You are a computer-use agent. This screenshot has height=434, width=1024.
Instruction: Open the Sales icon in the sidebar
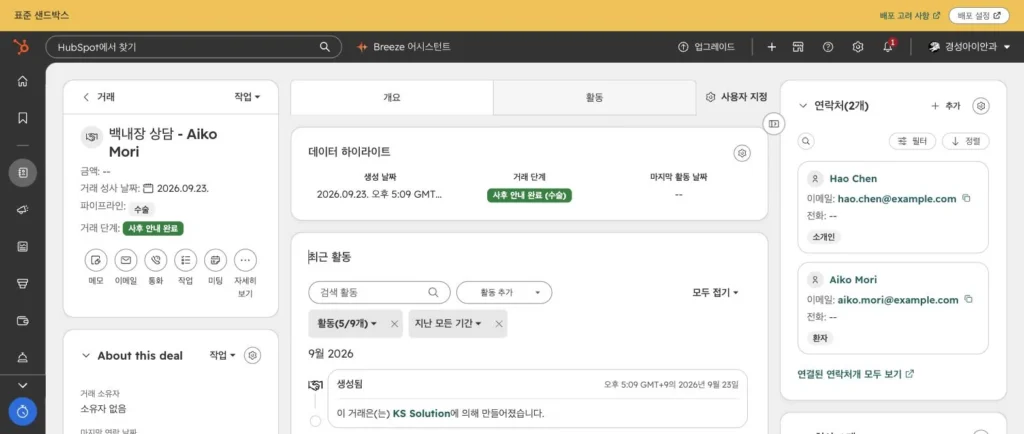(x=22, y=283)
